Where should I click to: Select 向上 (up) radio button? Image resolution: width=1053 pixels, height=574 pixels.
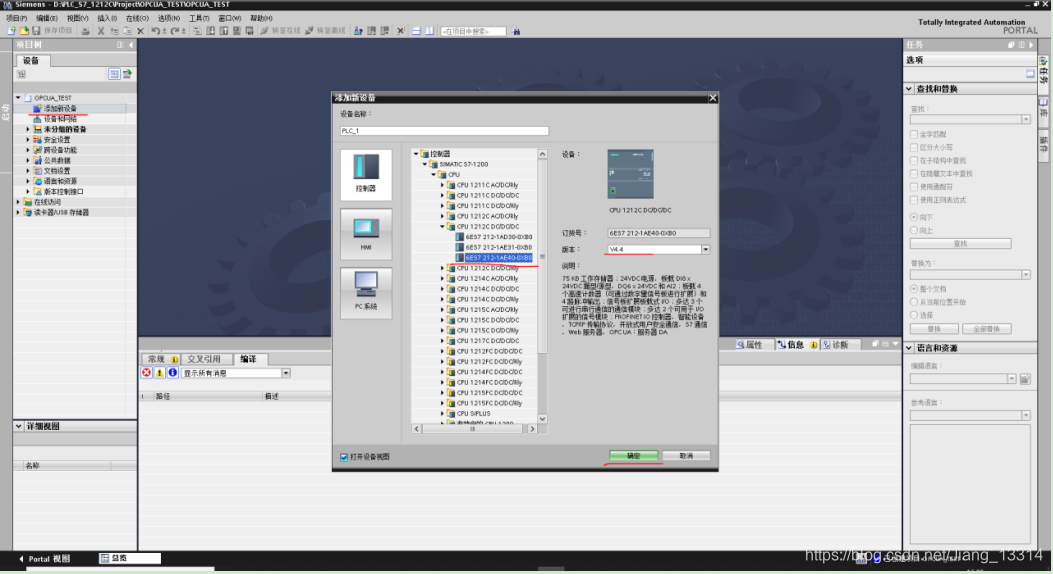click(914, 230)
